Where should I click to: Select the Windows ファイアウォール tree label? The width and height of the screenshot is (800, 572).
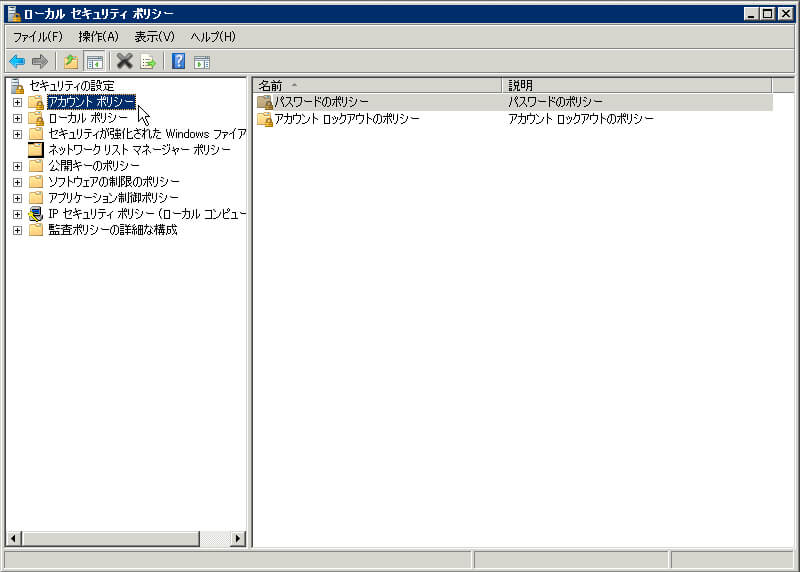coord(147,134)
